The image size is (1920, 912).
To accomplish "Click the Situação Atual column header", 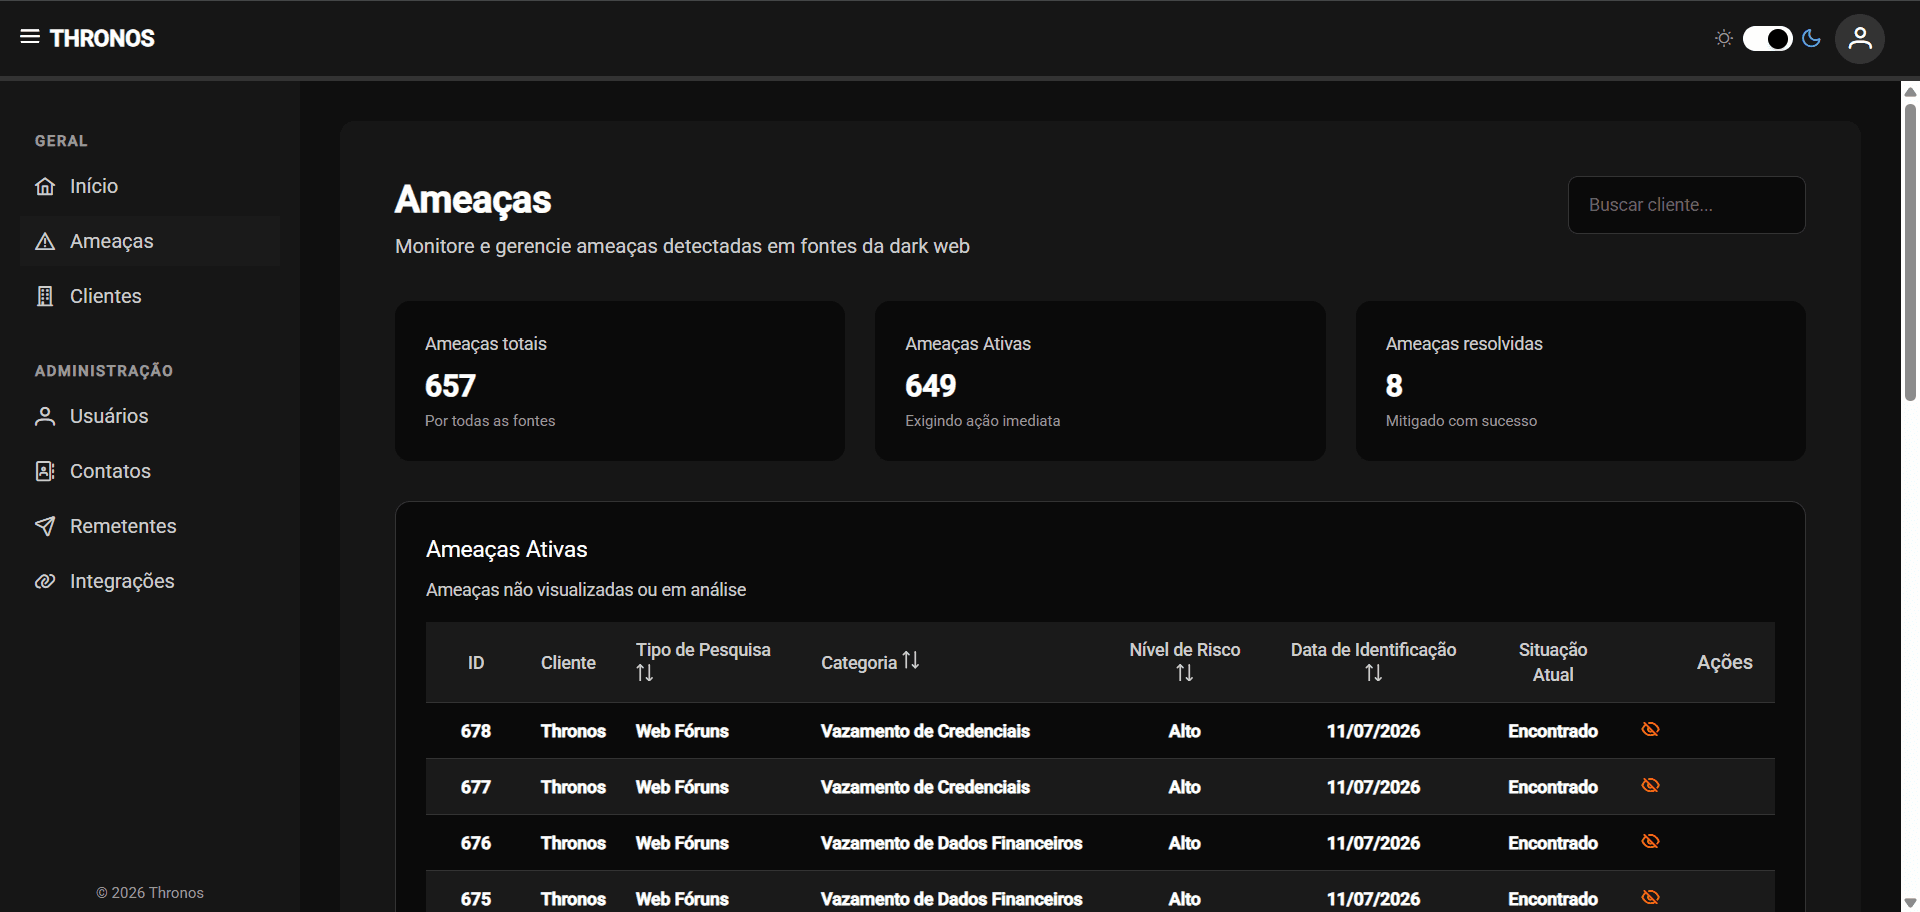I will pyautogui.click(x=1553, y=662).
